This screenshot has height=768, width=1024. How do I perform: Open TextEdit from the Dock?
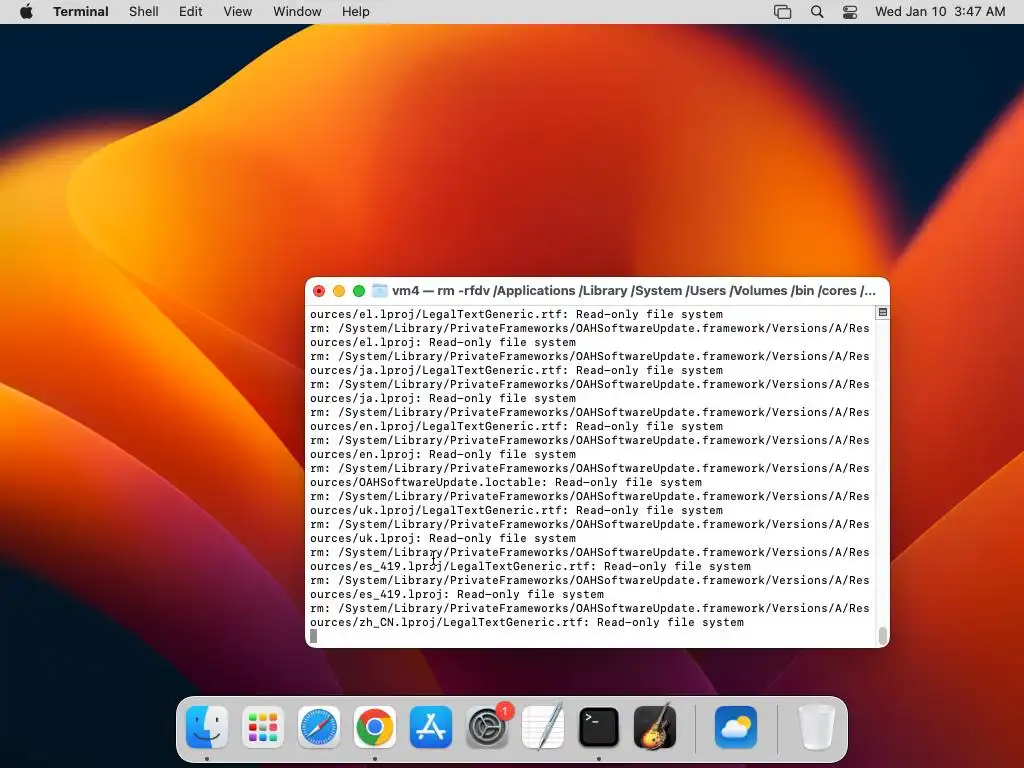(x=543, y=727)
